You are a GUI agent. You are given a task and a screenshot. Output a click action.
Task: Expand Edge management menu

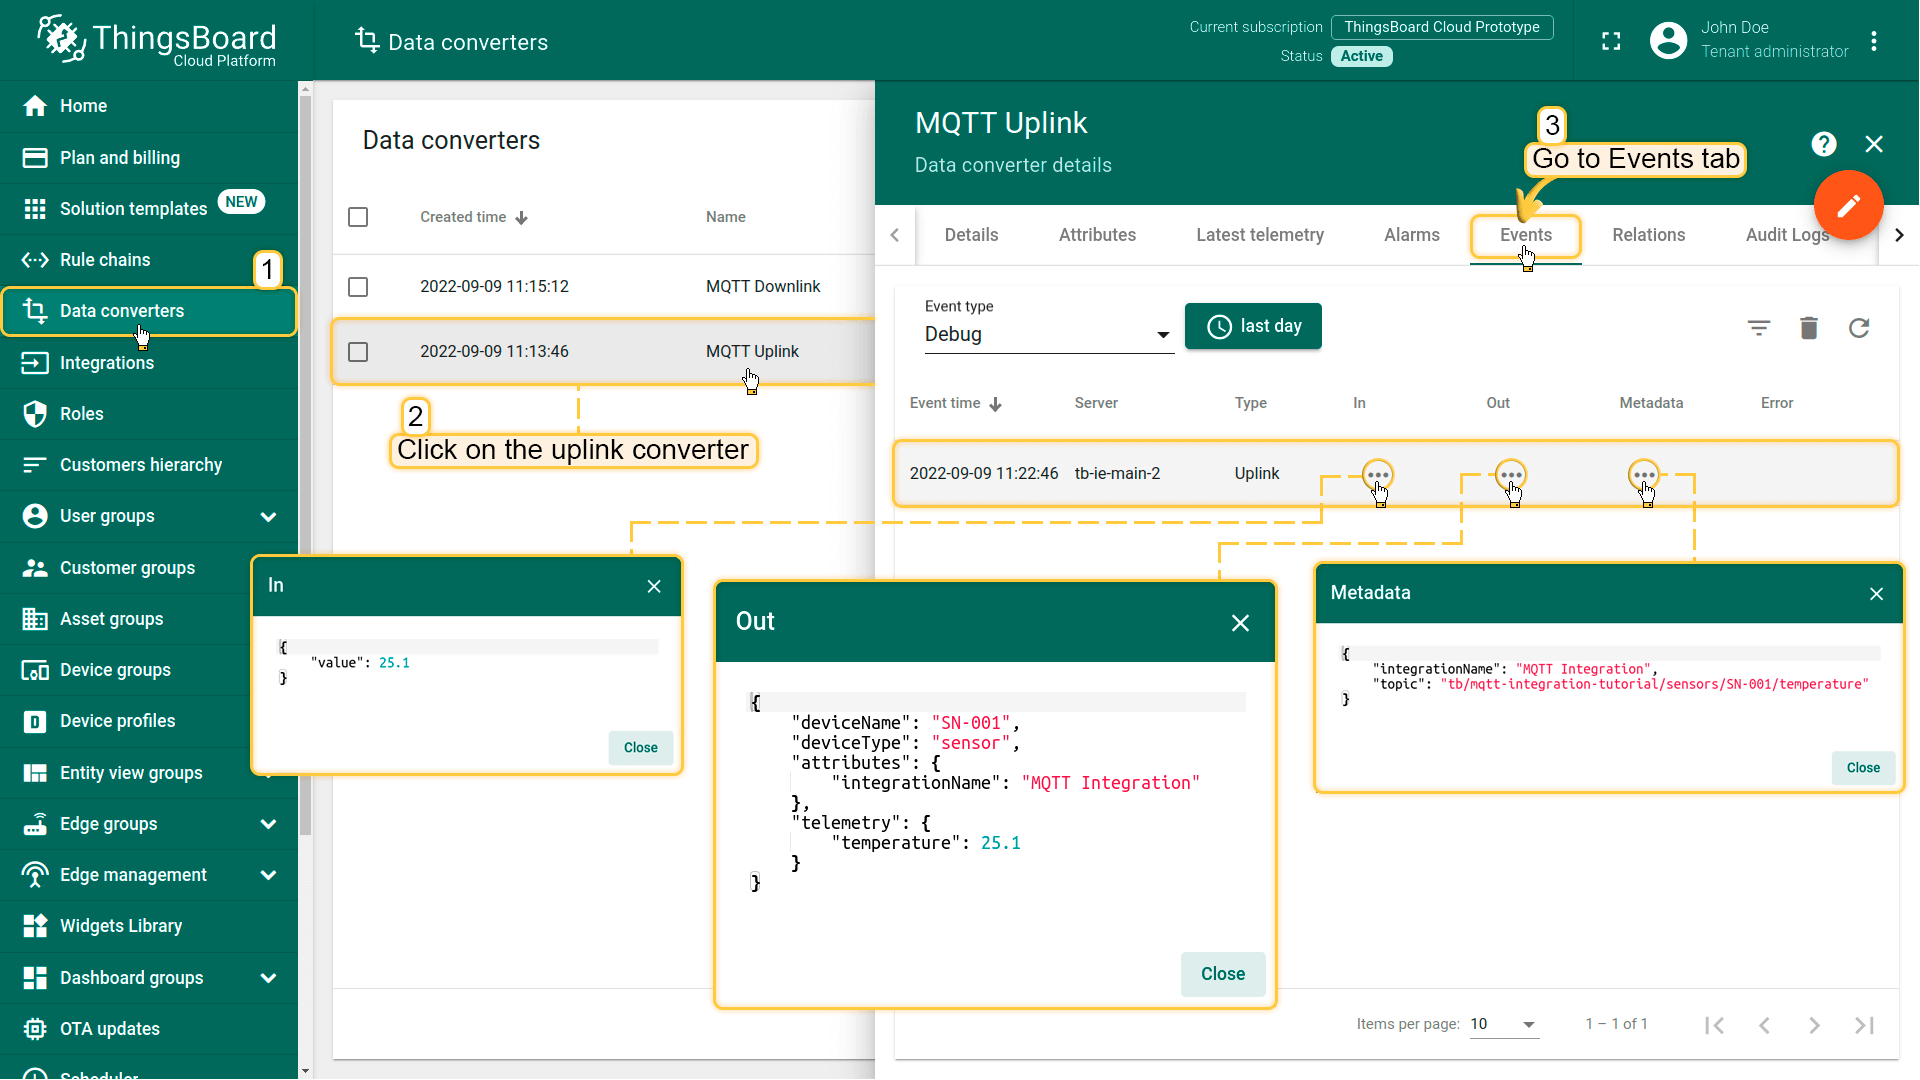point(268,875)
